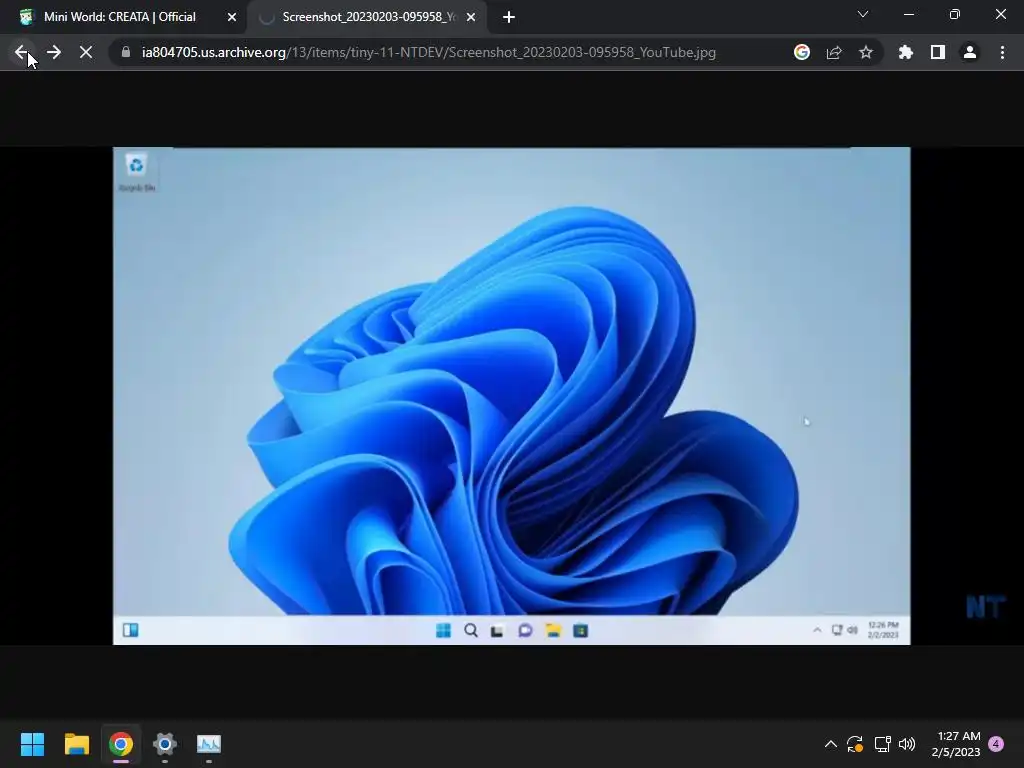Open the clock showing 1:27 AM
Viewport: 1024px width, 768px height.
(x=956, y=744)
